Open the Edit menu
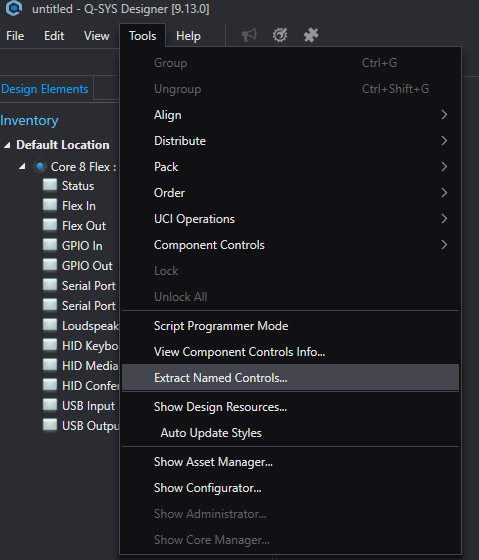This screenshot has height=560, width=479. tap(54, 36)
